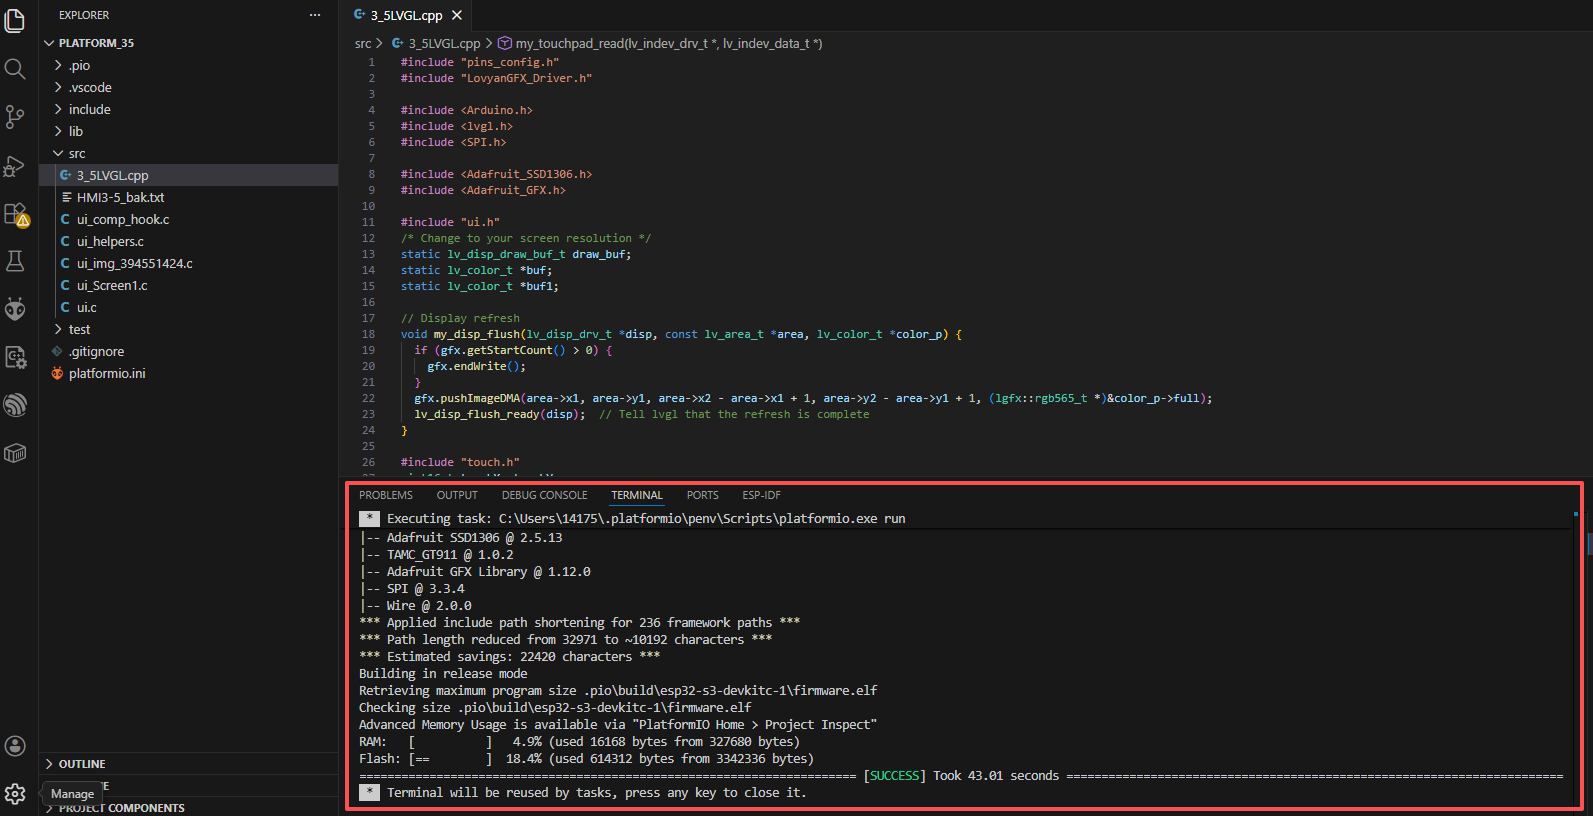The image size is (1593, 816).
Task: Collapse the src folder
Action: [x=76, y=154]
